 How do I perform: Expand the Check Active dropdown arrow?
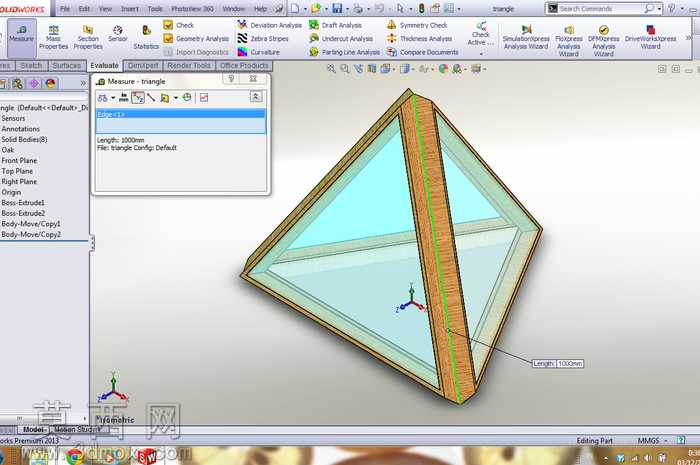481,54
